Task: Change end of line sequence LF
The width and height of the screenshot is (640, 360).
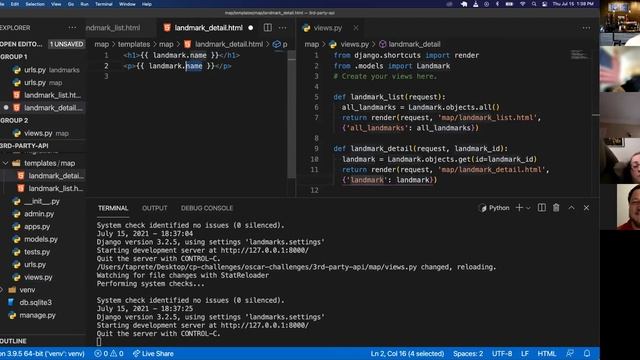Action: [x=525, y=353]
